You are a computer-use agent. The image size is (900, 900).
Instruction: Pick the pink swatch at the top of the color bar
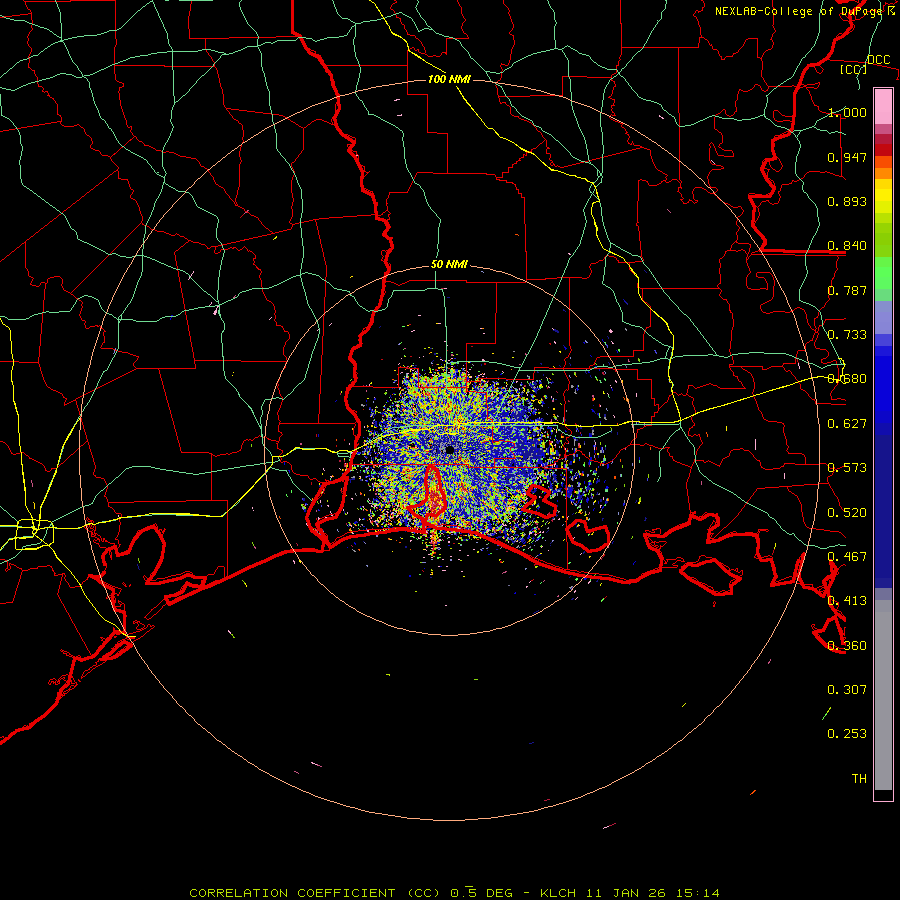click(x=883, y=107)
